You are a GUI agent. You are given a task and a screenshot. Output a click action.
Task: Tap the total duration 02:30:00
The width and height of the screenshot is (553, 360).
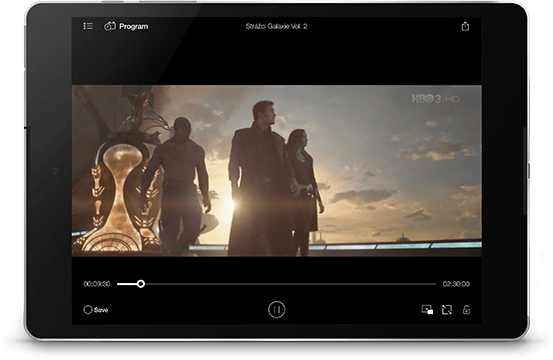tap(456, 284)
